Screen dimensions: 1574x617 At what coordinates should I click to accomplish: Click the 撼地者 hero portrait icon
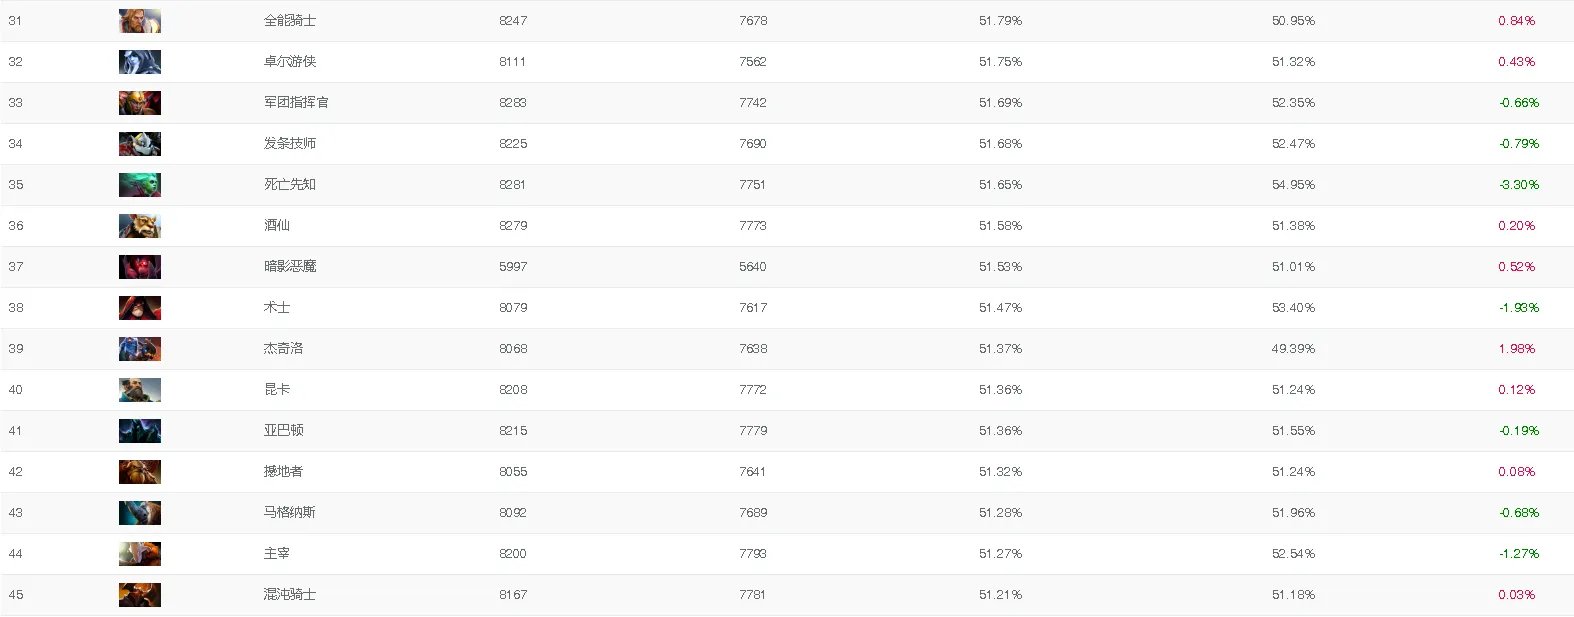[x=139, y=471]
